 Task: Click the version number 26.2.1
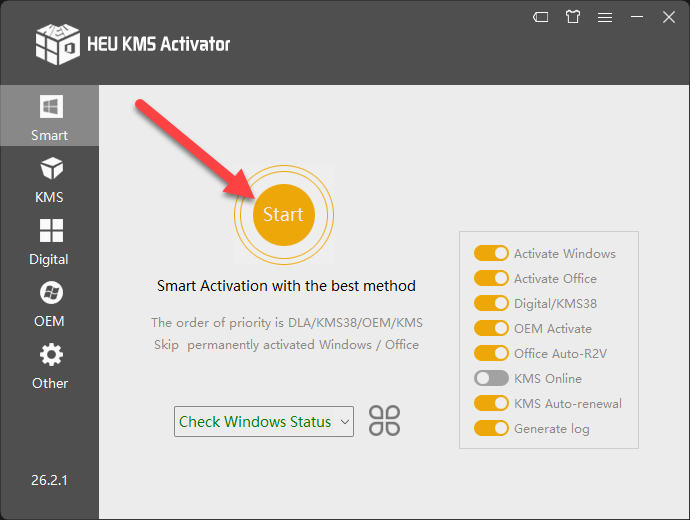click(x=49, y=480)
